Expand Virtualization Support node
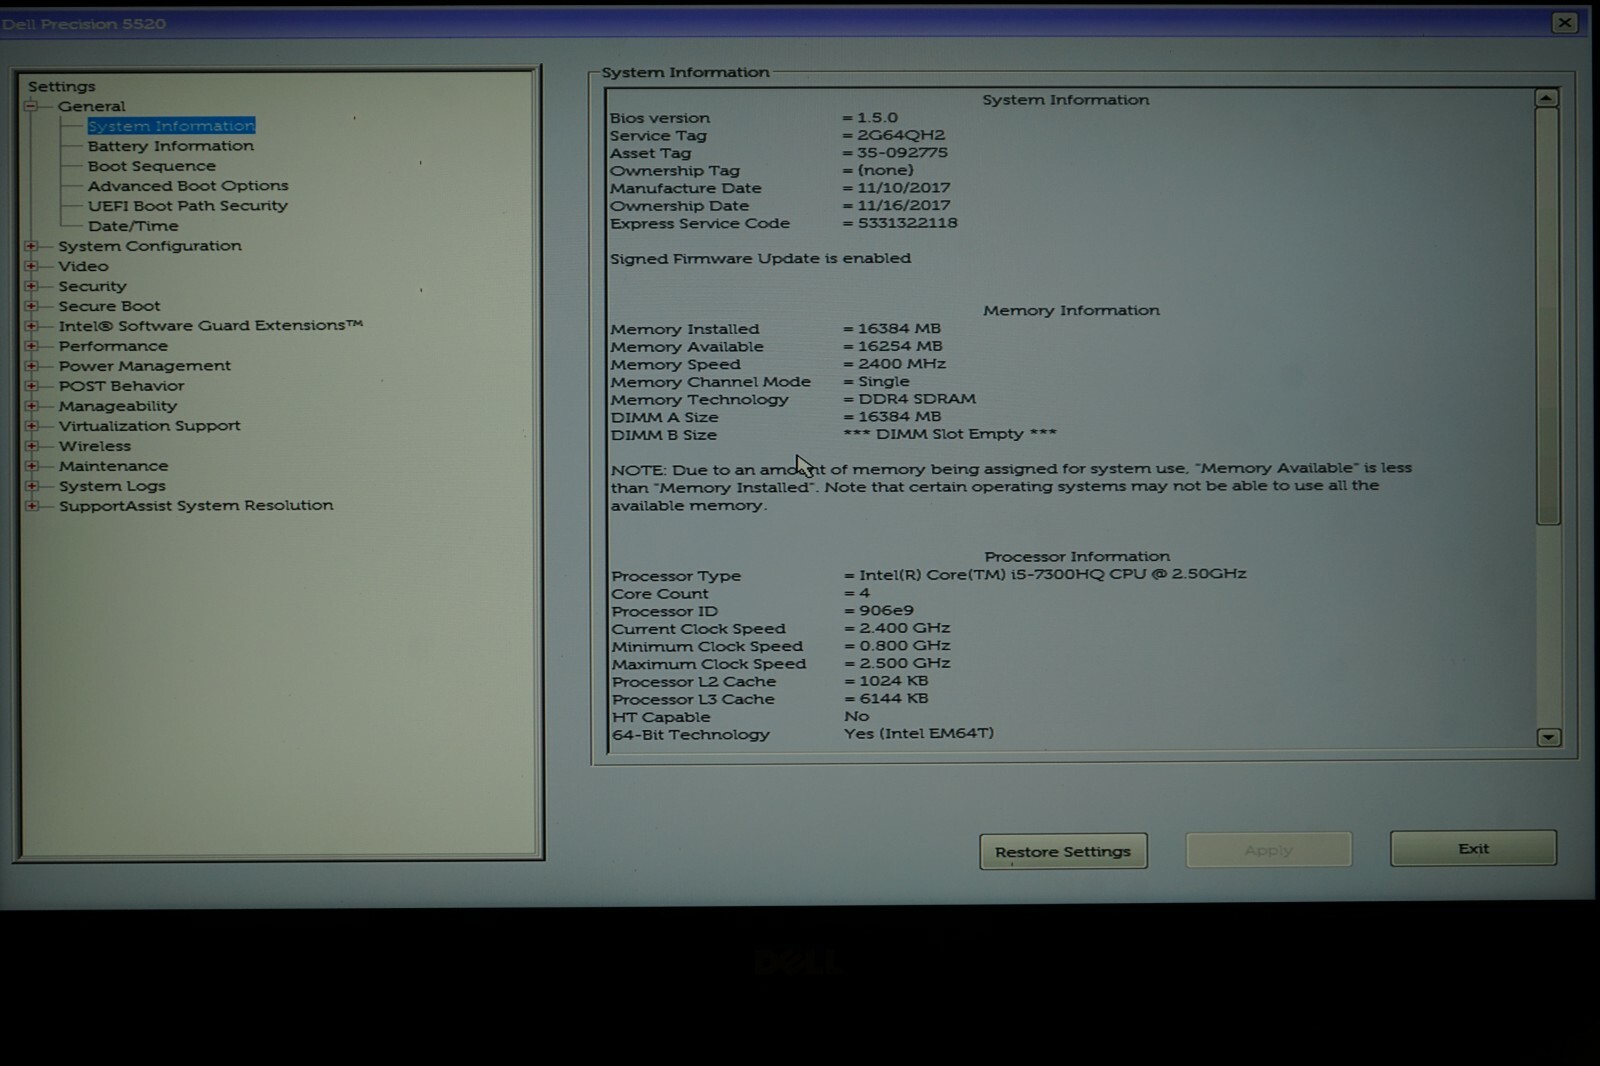Viewport: 1600px width, 1066px height. [x=31, y=426]
